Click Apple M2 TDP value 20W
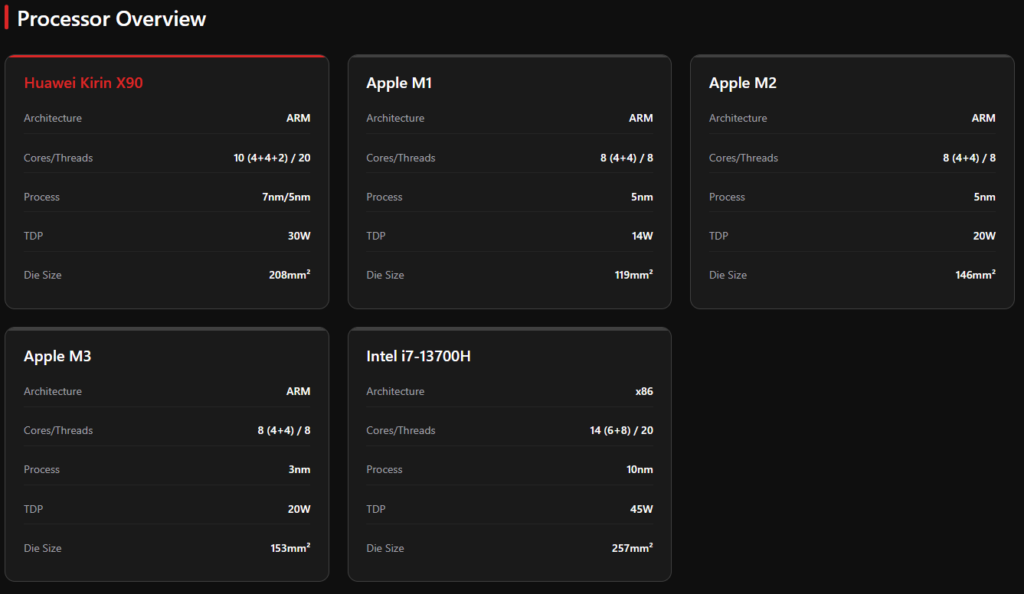 984,236
